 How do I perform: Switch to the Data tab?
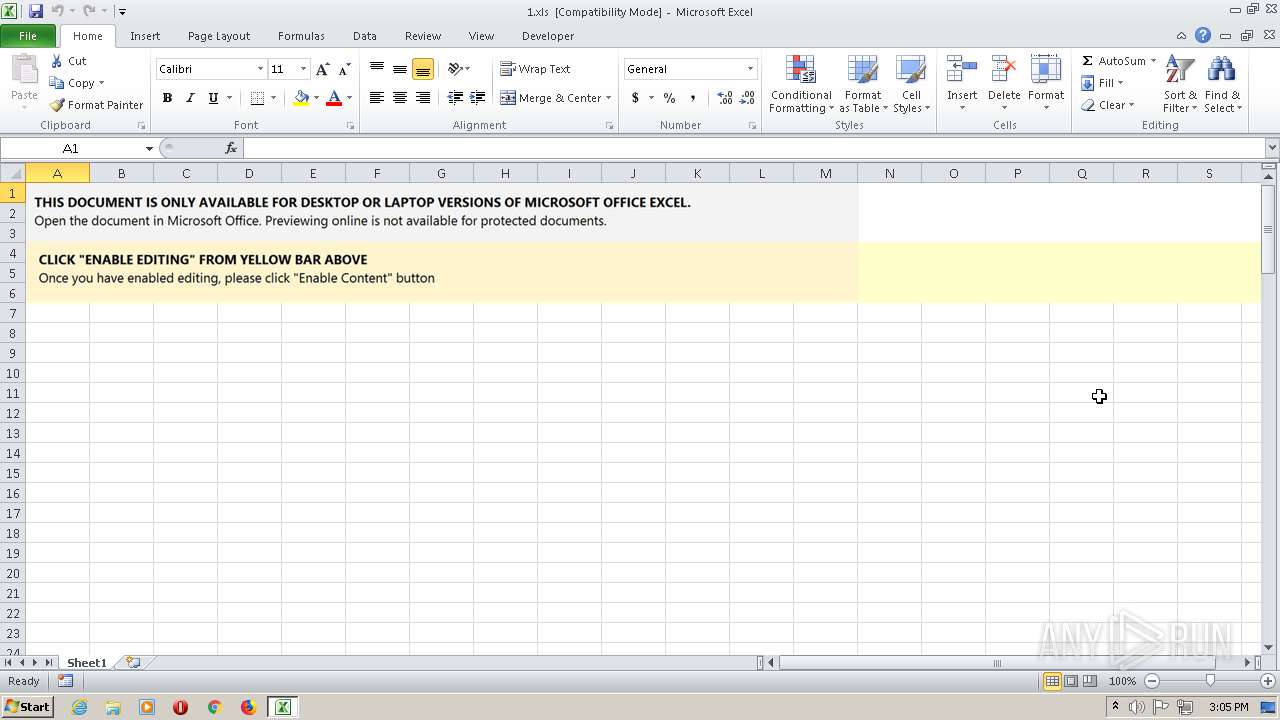365,36
